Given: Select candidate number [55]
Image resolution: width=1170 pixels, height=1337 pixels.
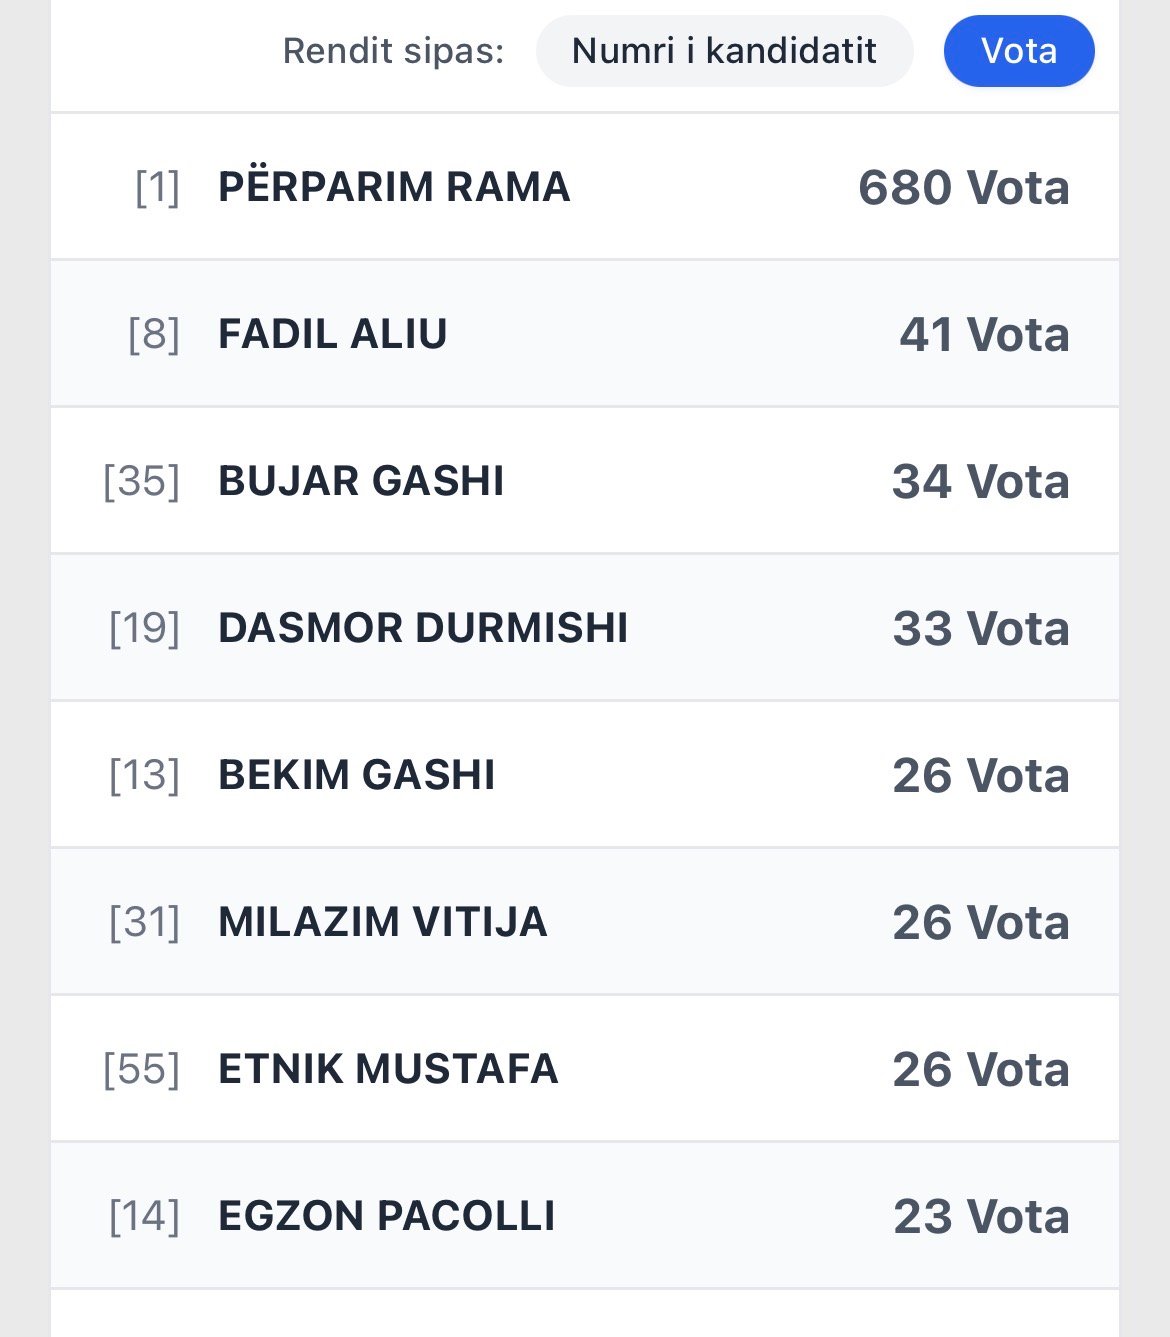Looking at the screenshot, I should [x=142, y=1069].
